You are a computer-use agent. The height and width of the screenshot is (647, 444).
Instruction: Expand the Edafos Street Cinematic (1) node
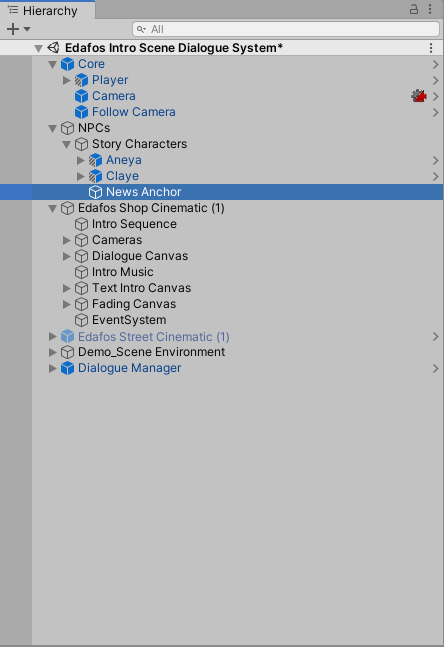[52, 336]
